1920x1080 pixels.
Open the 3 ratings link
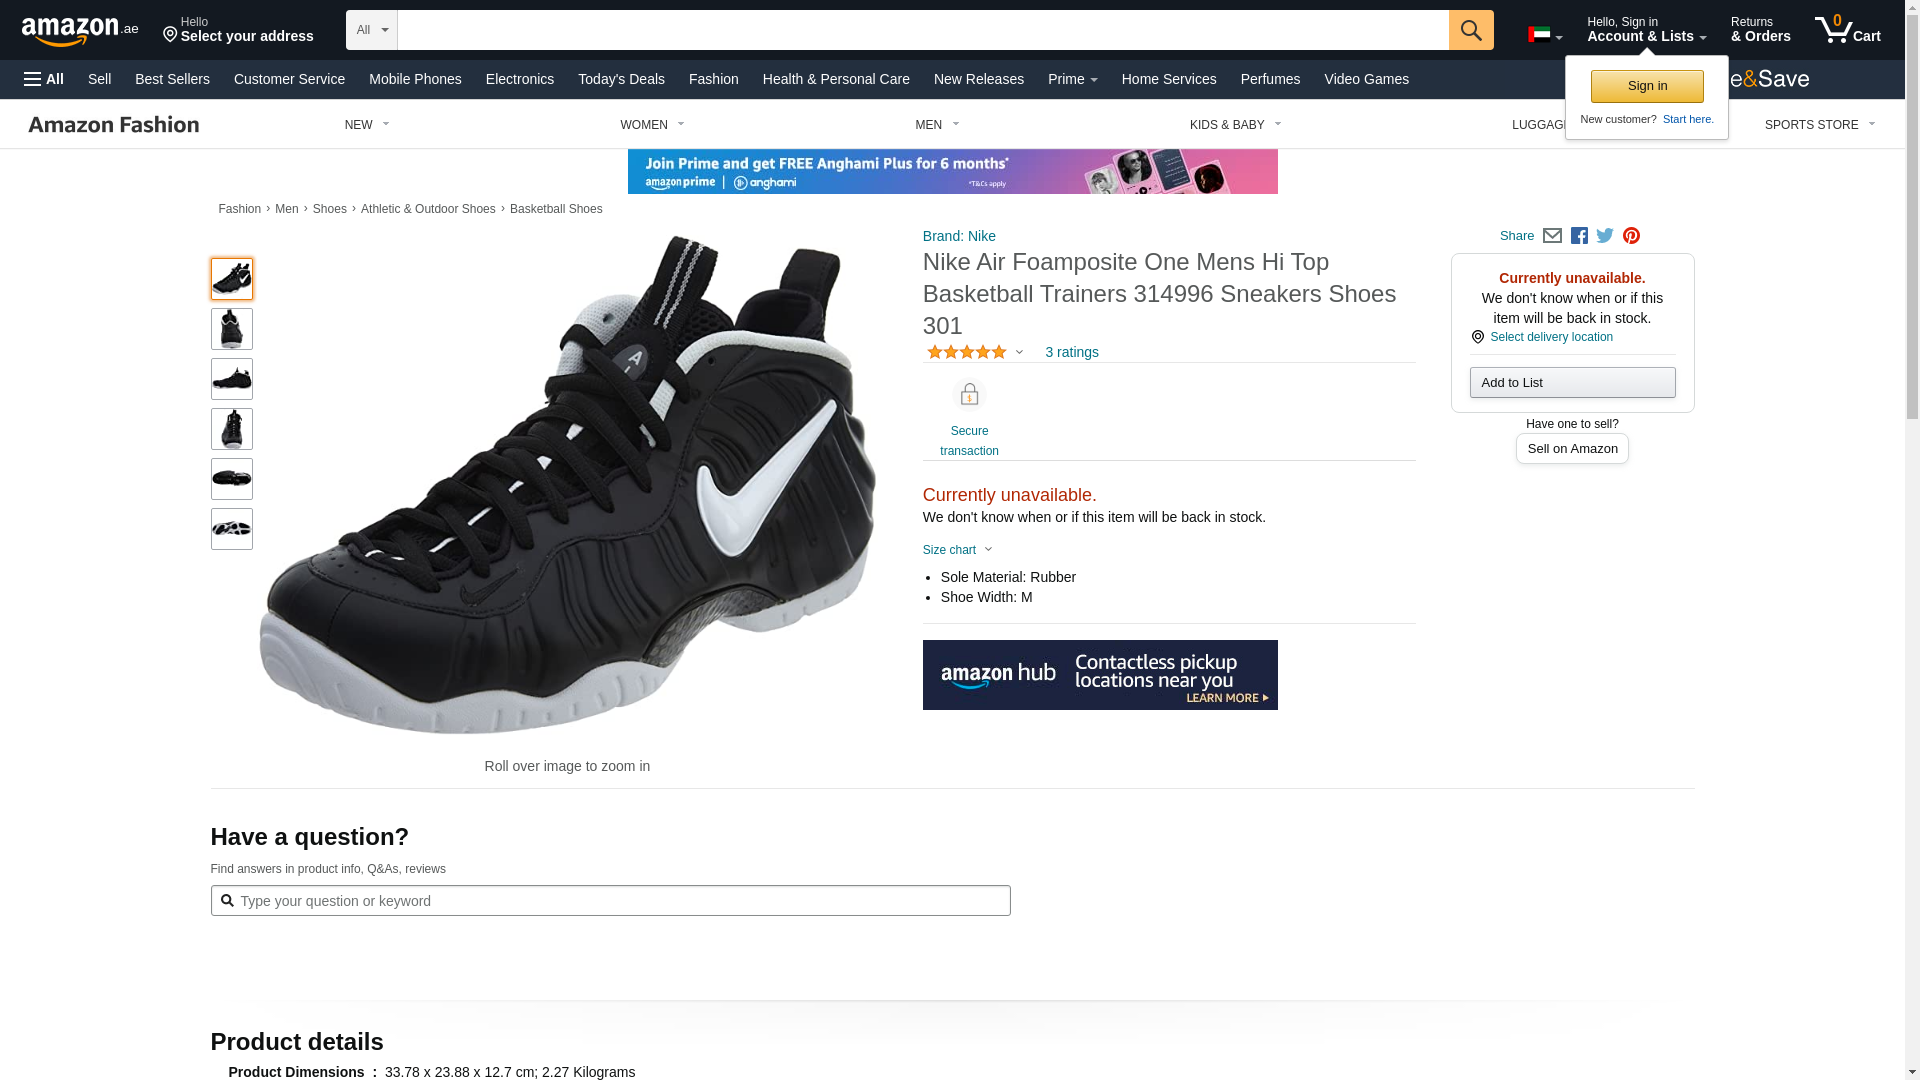(x=1072, y=352)
